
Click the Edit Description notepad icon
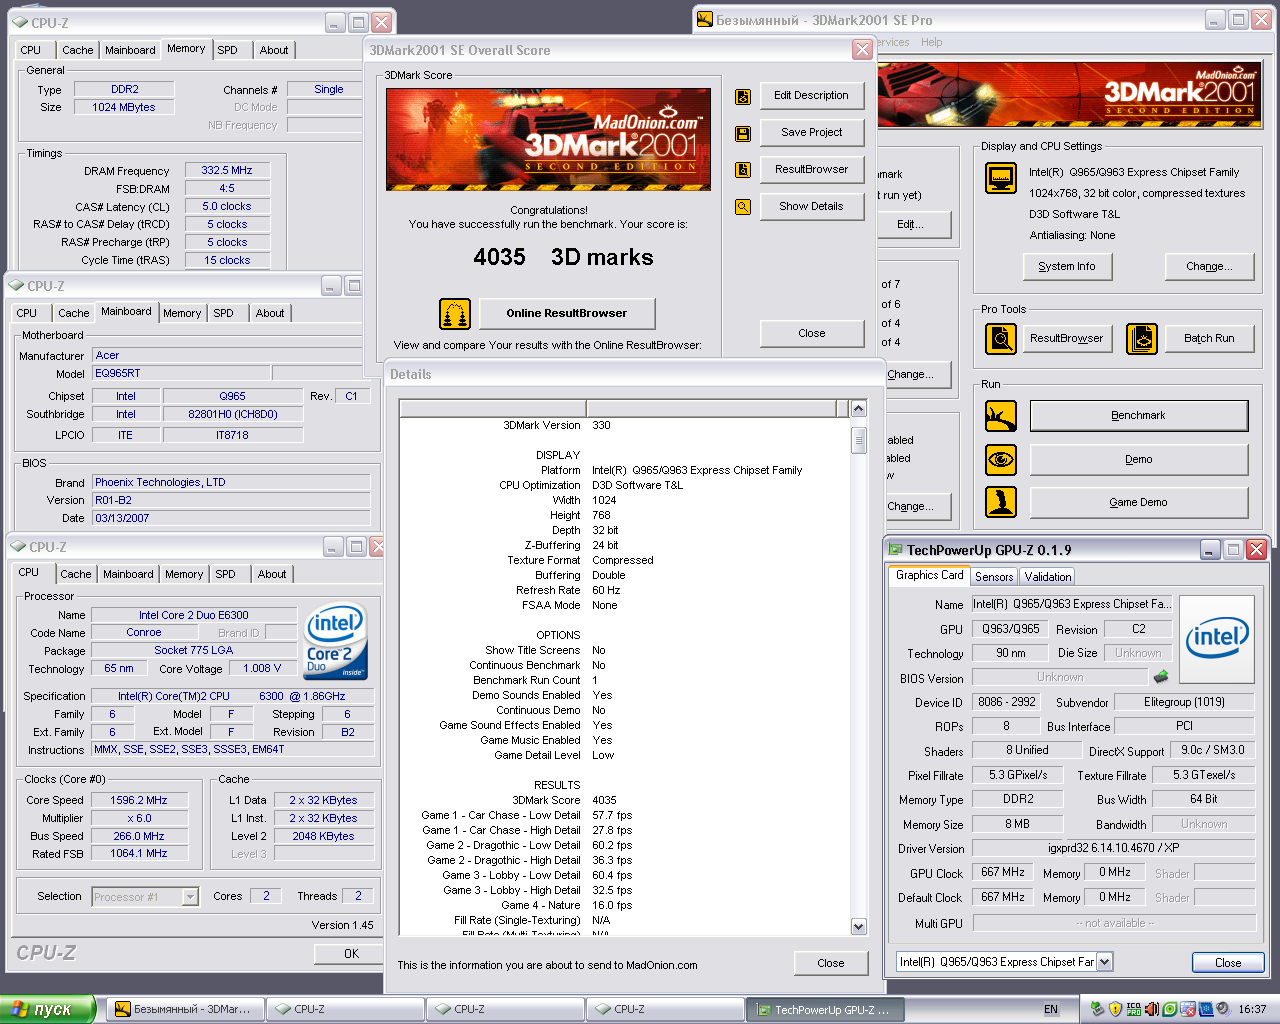743,97
